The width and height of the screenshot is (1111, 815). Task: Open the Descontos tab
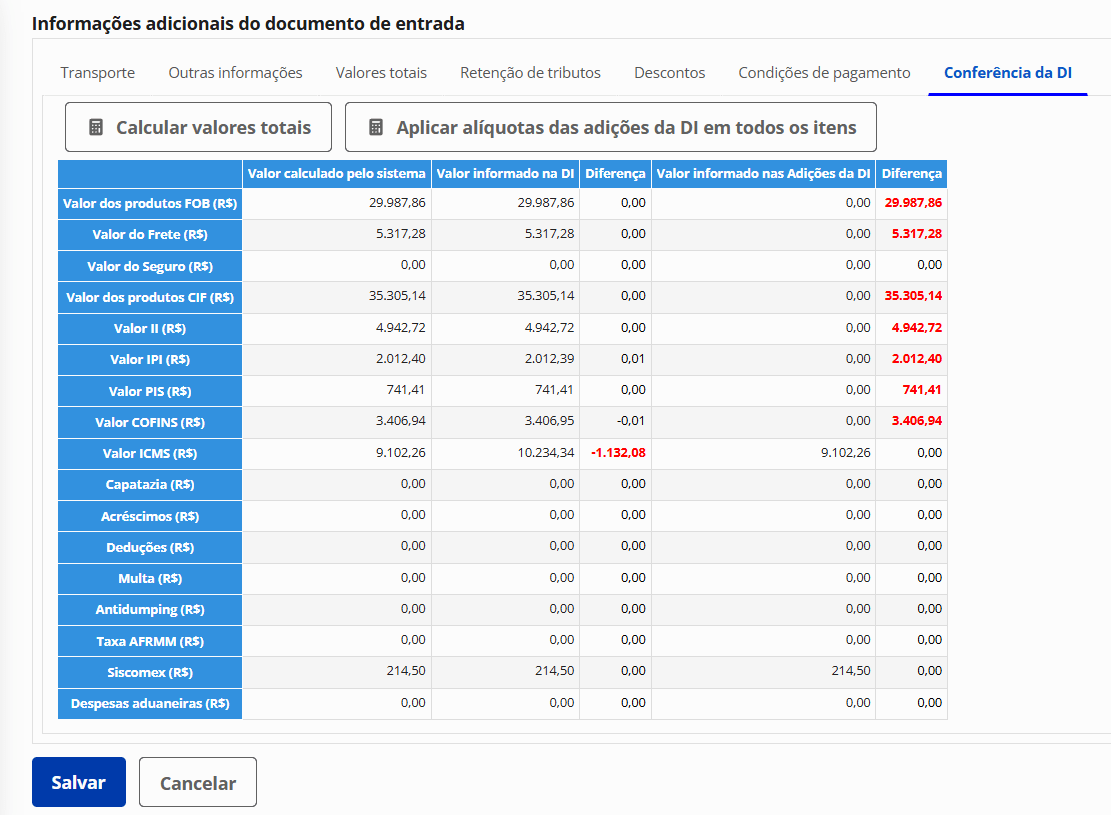(669, 73)
